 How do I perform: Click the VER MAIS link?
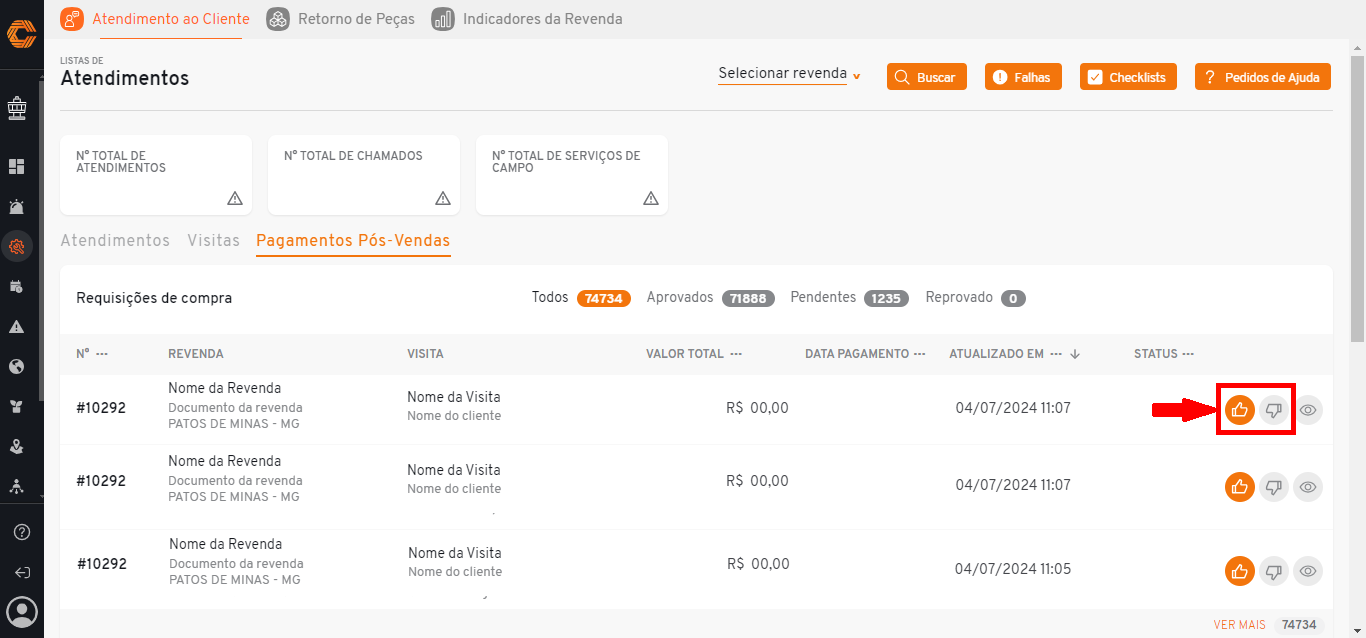(x=1239, y=625)
